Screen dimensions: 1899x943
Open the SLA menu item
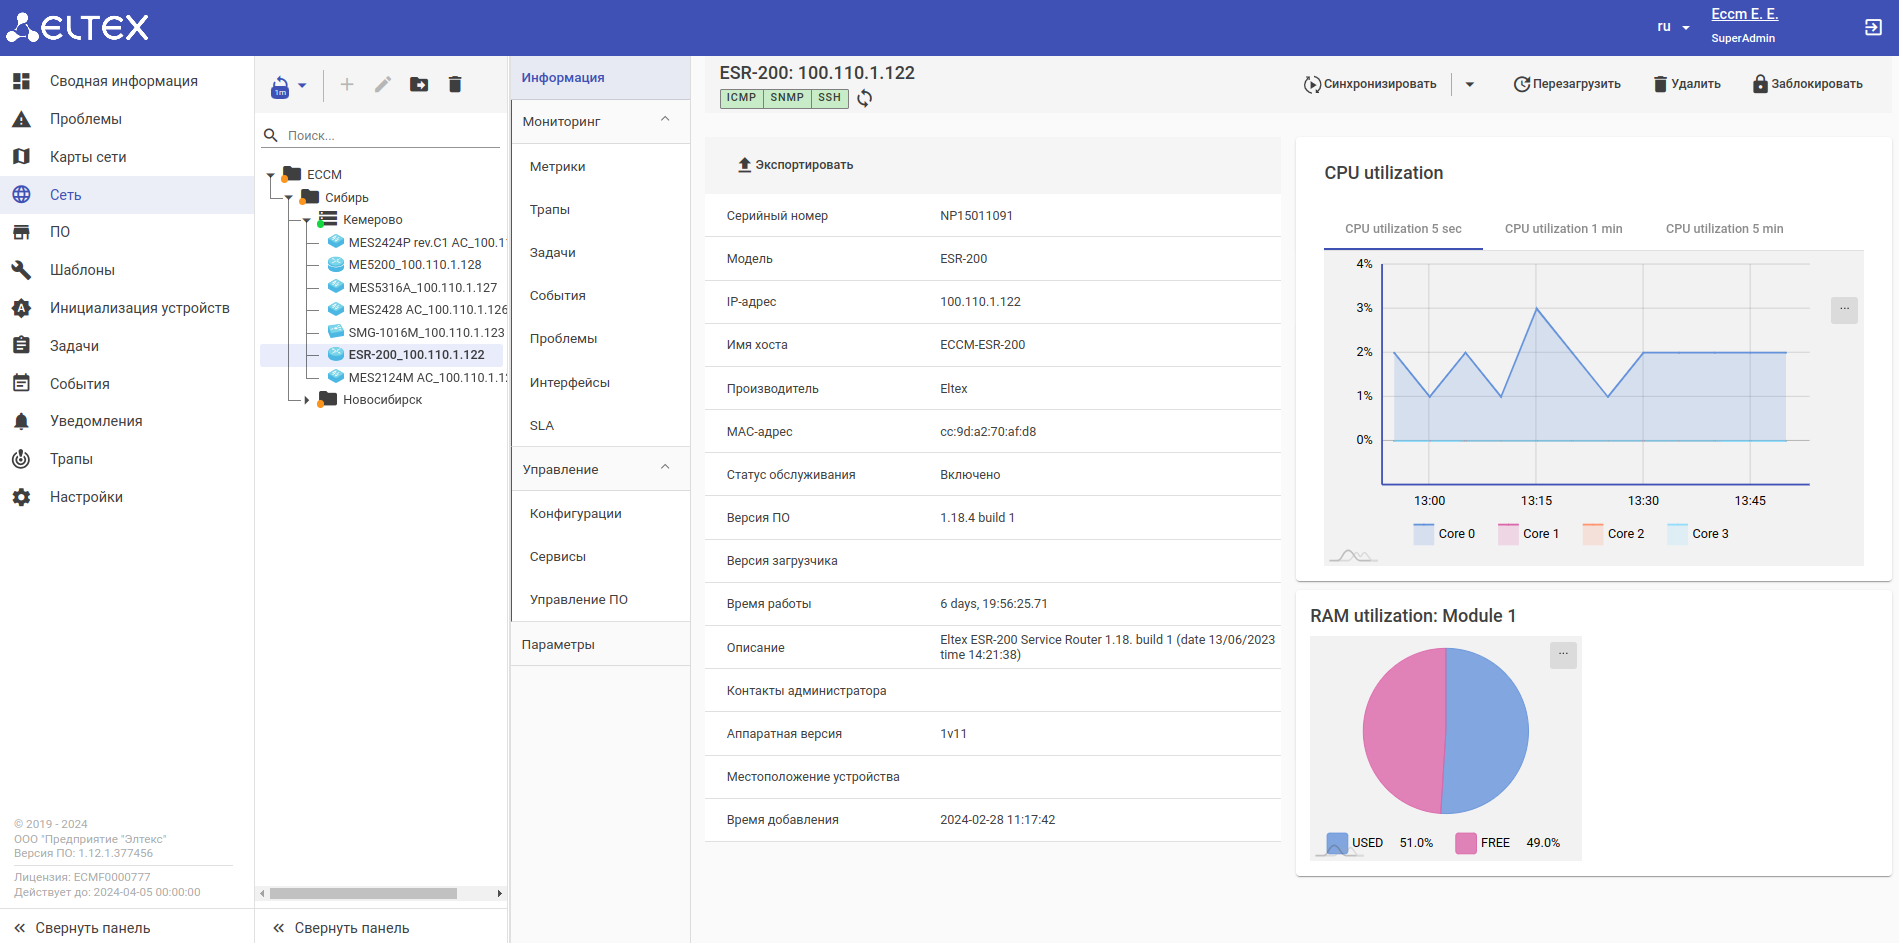(600, 426)
